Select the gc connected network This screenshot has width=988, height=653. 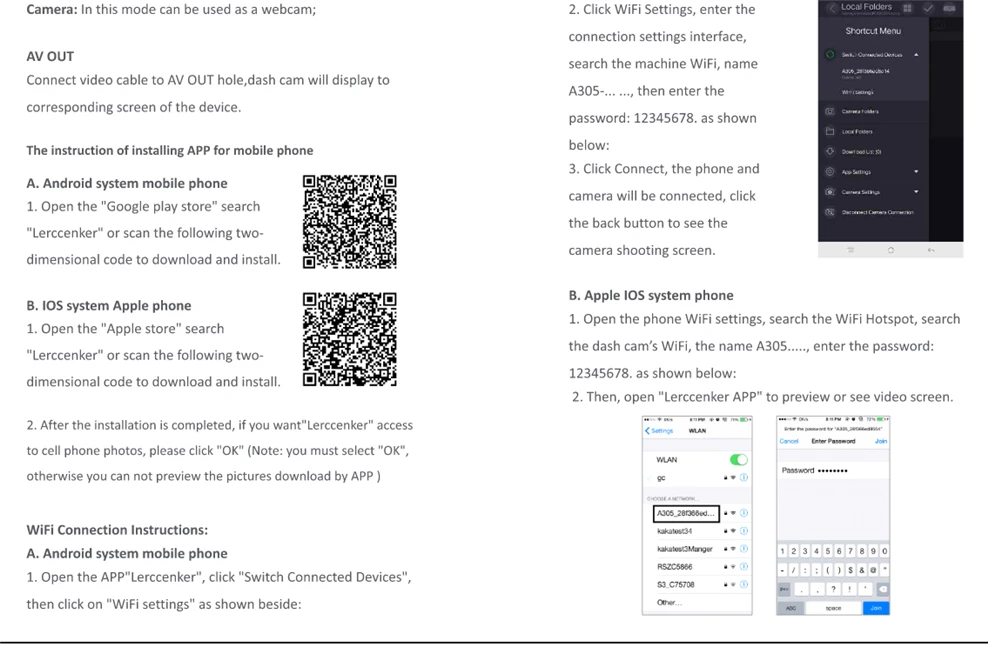(661, 478)
